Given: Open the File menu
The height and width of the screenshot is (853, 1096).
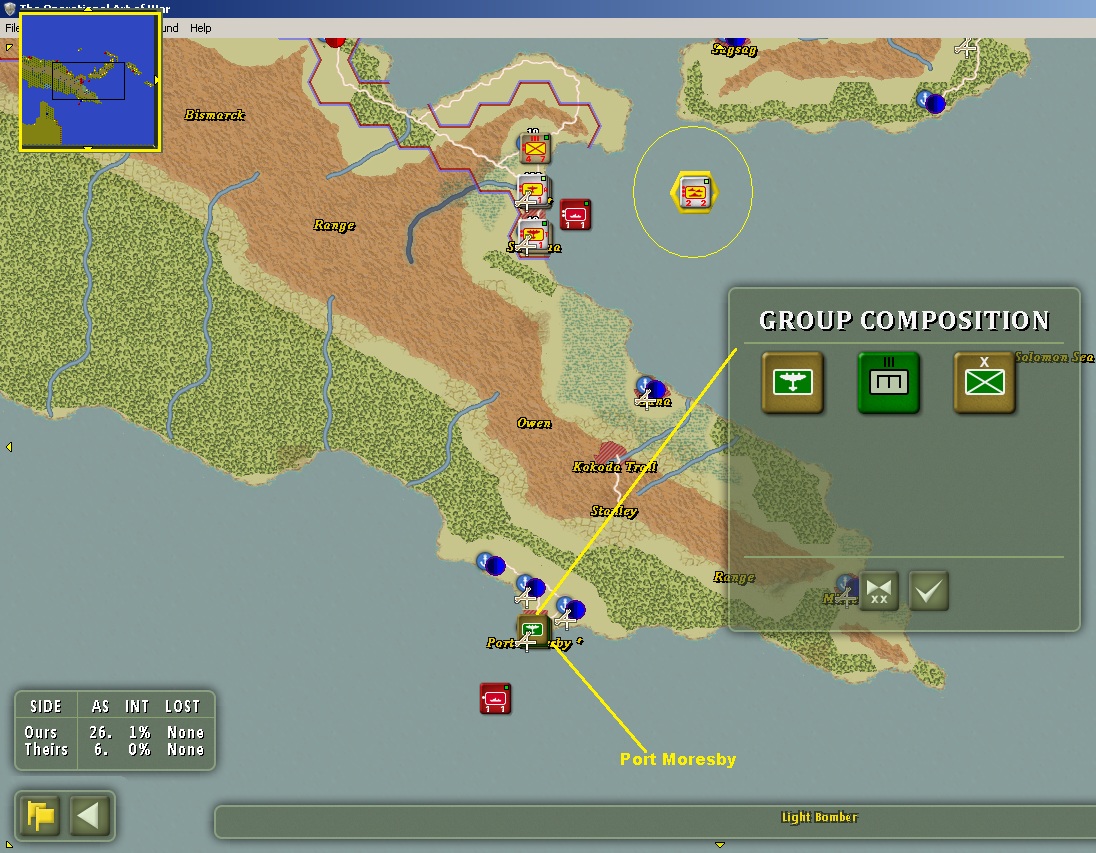Looking at the screenshot, I should pyautogui.click(x=12, y=28).
